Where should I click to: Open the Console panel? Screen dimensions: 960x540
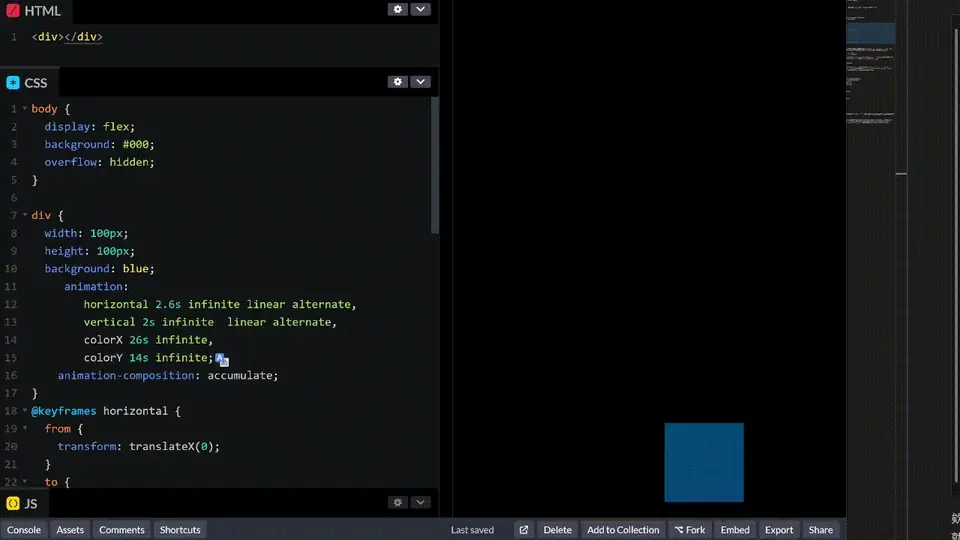pyautogui.click(x=24, y=530)
